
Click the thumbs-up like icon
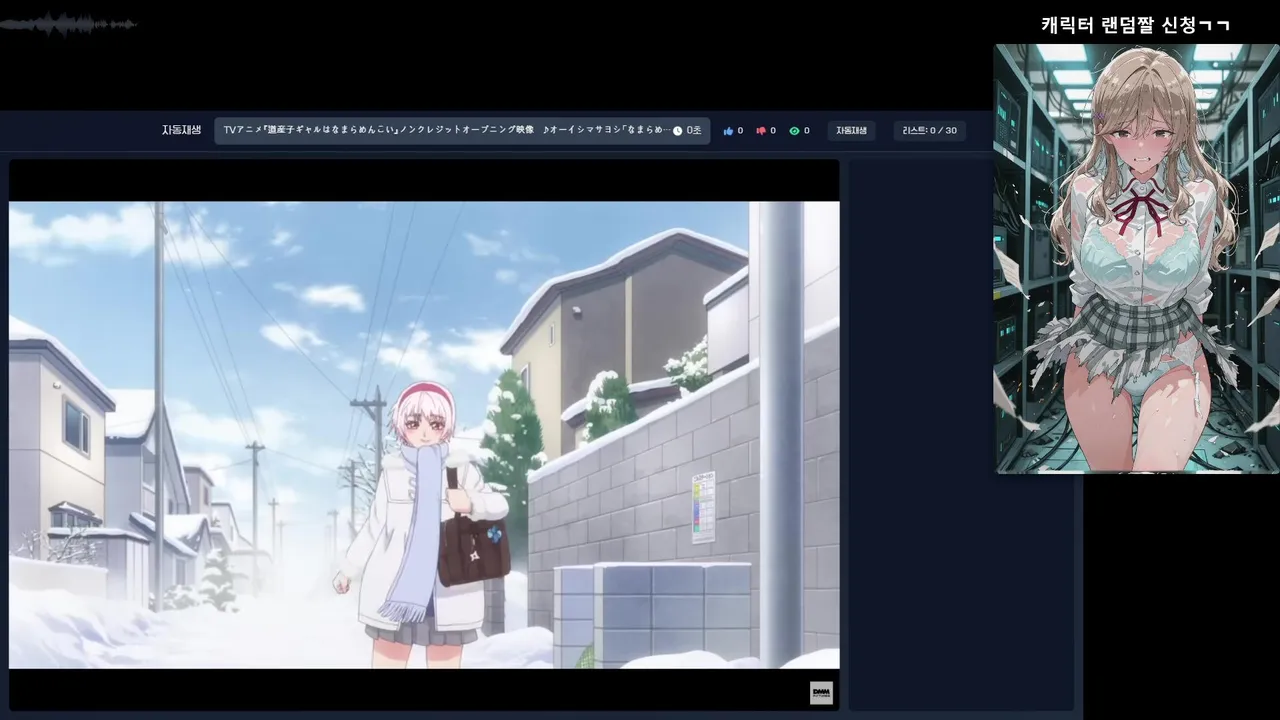pos(728,131)
